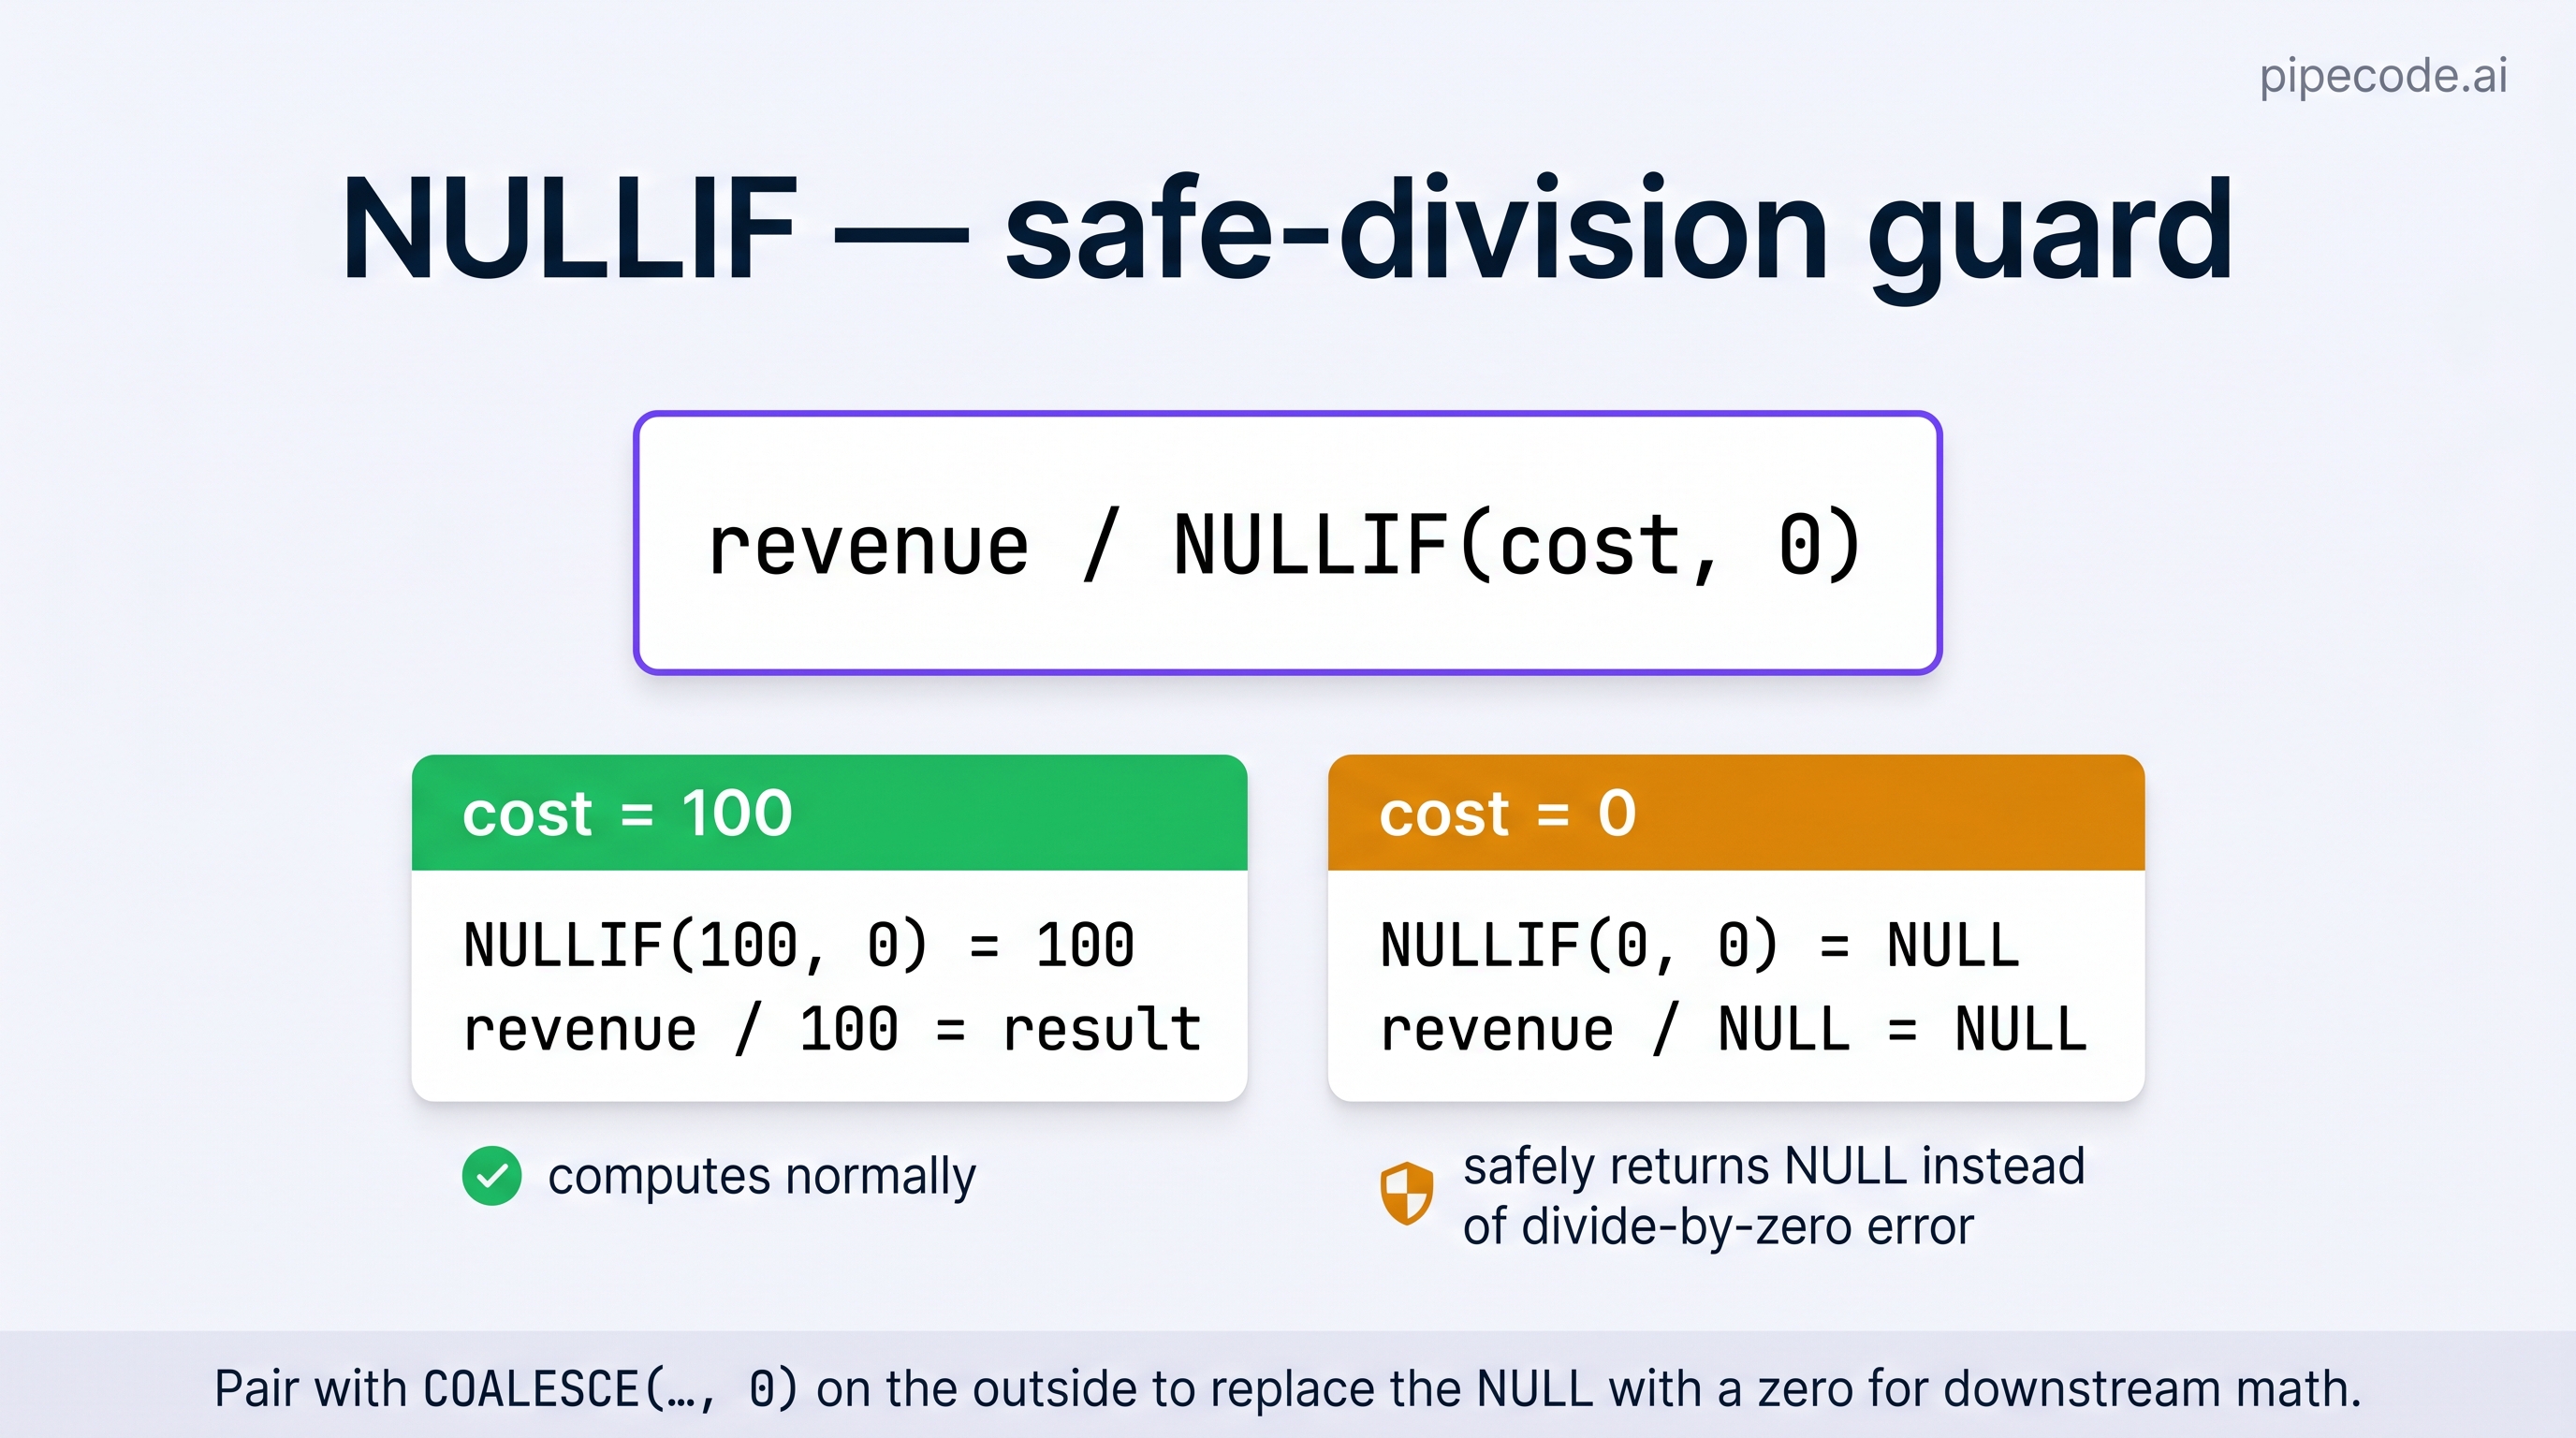This screenshot has width=2576, height=1438.
Task: Click the green checkmark circle icon
Action: coord(491,1176)
